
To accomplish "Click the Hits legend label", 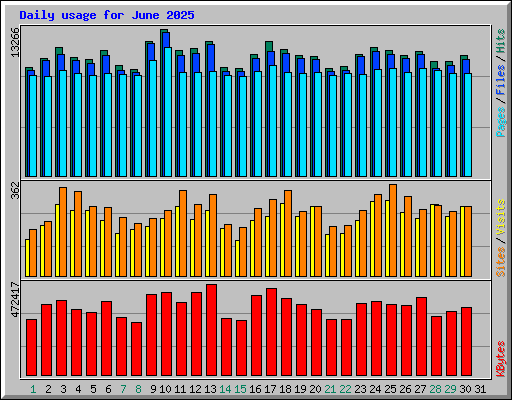I will [x=501, y=41].
